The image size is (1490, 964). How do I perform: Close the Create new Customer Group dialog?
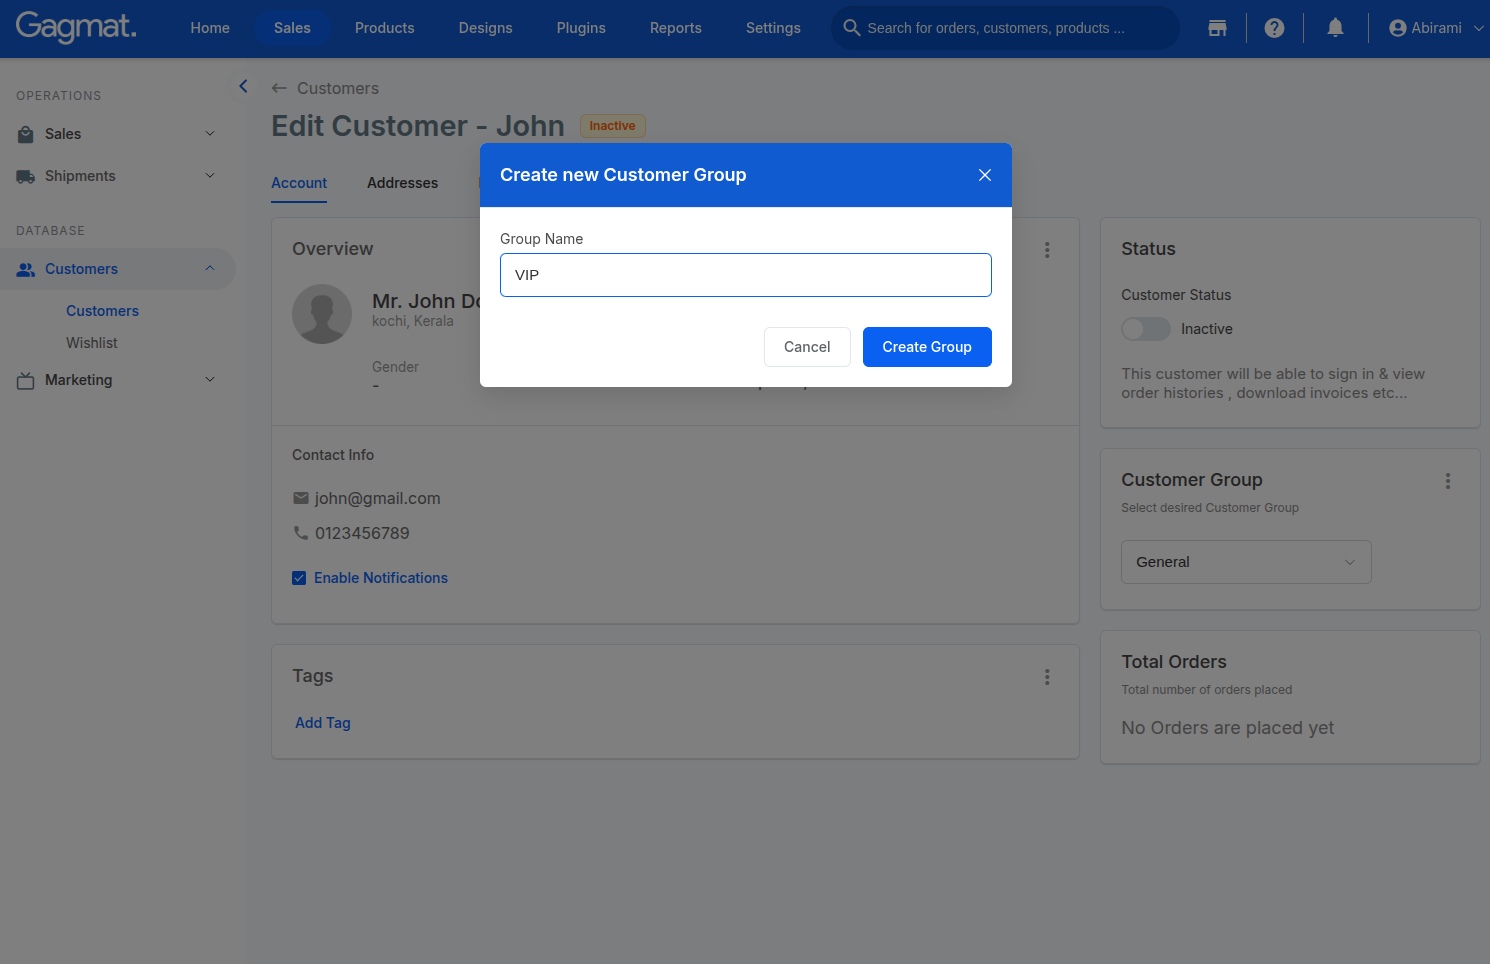[985, 175]
